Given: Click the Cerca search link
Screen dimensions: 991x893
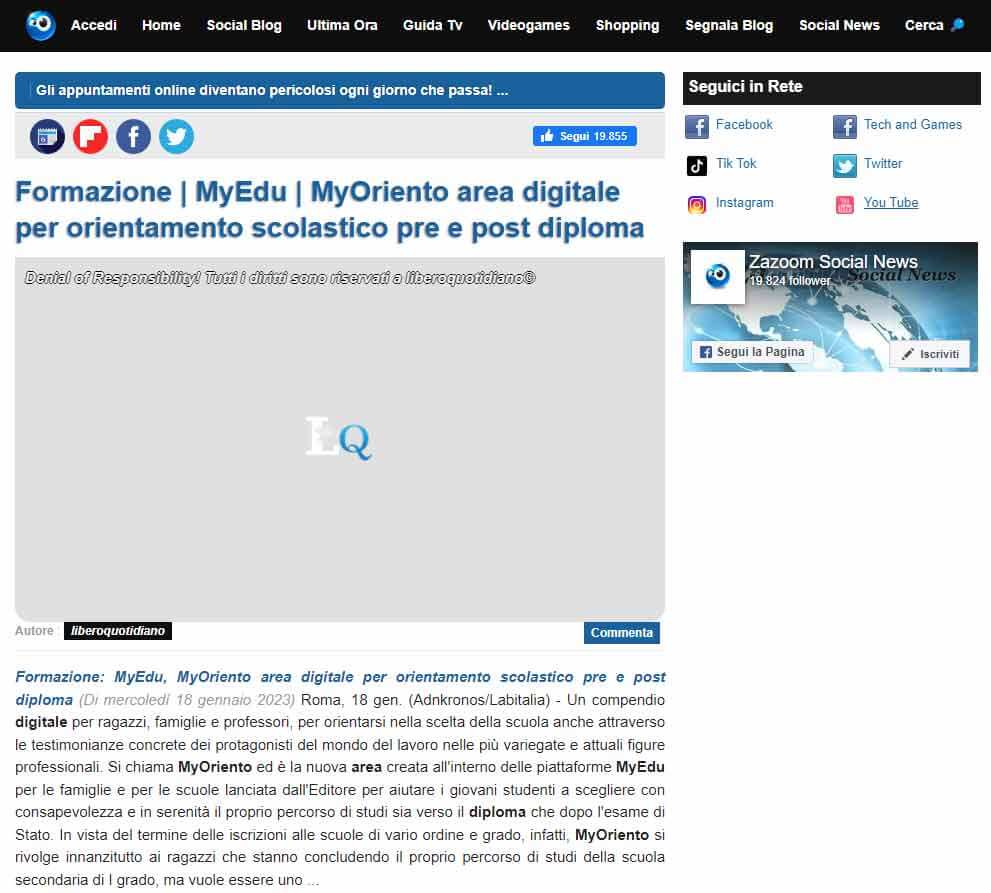Looking at the screenshot, I should (923, 25).
